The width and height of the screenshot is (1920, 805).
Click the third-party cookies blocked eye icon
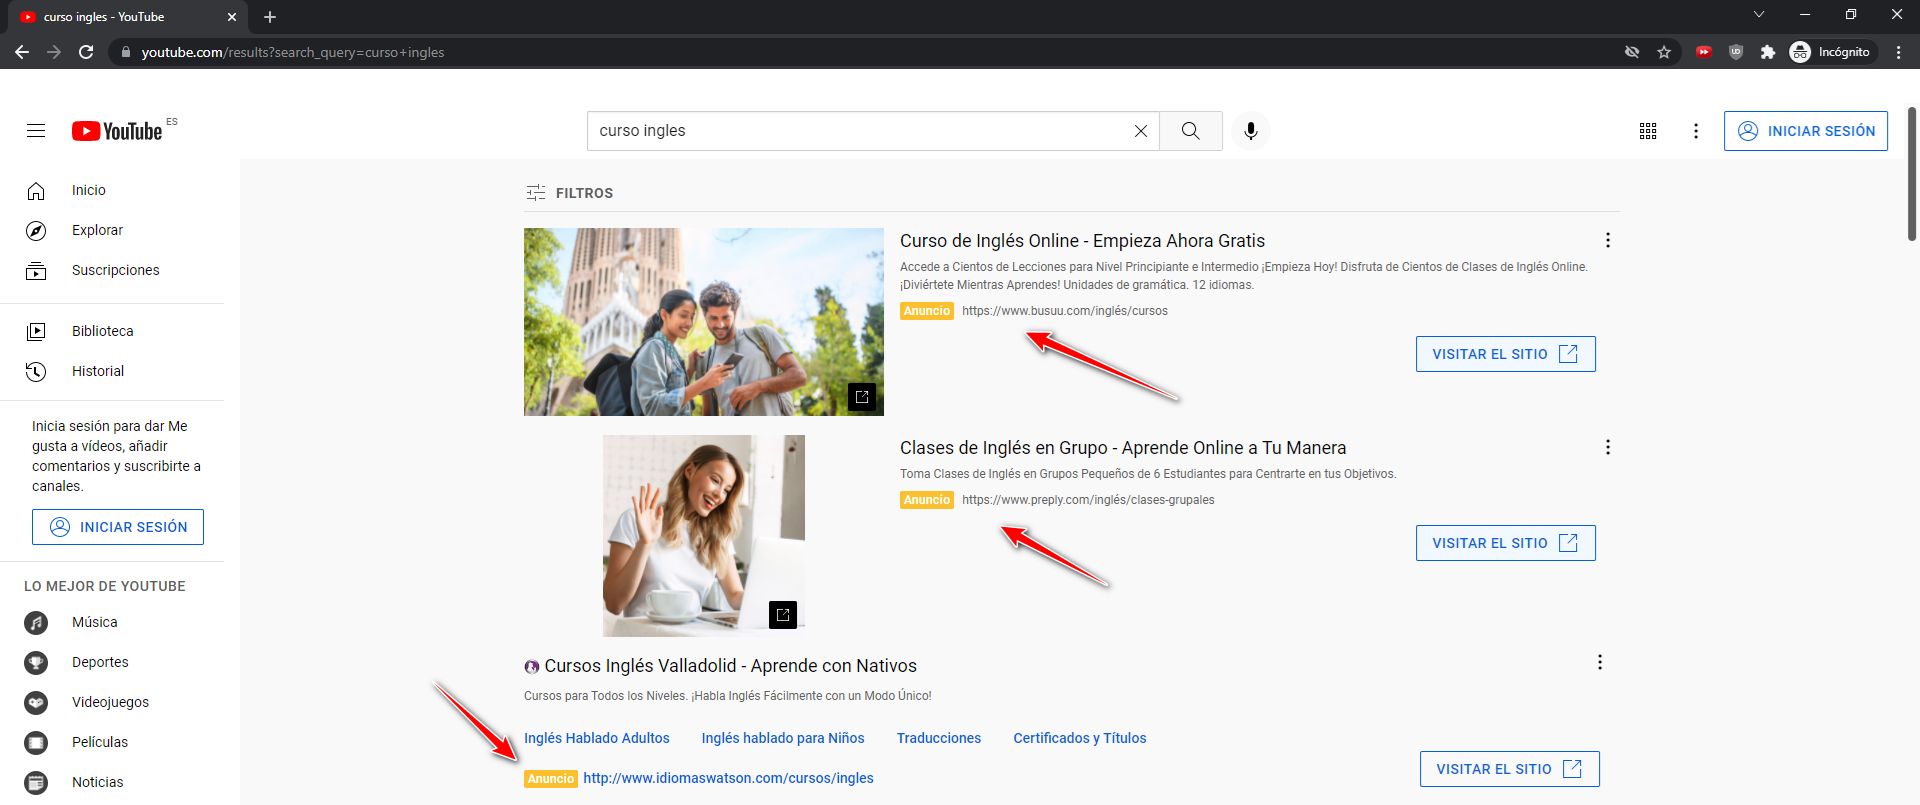1632,52
